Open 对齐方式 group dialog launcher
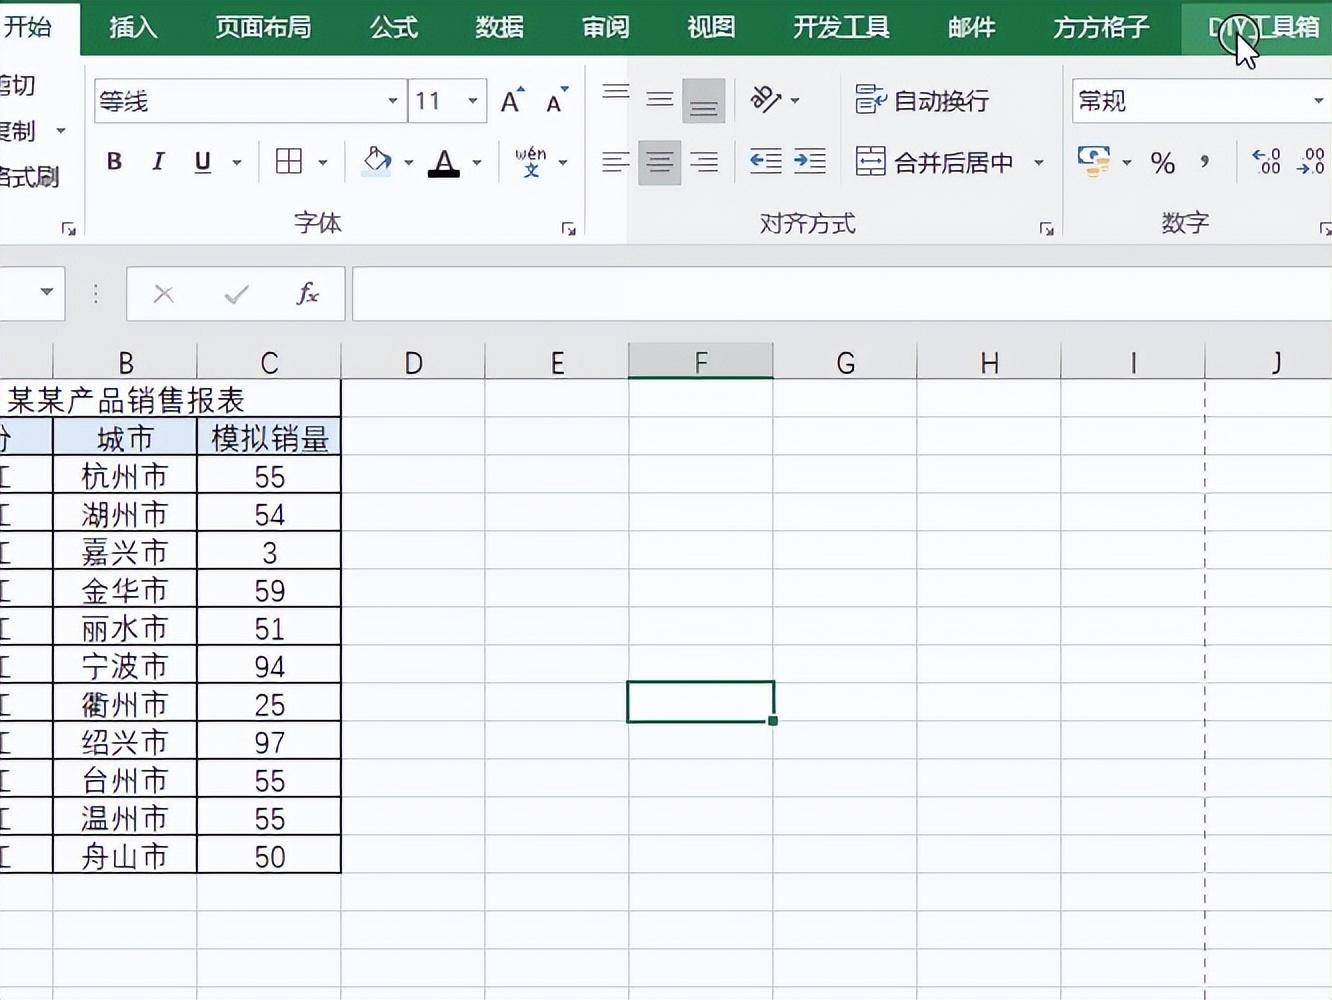 pos(1047,229)
